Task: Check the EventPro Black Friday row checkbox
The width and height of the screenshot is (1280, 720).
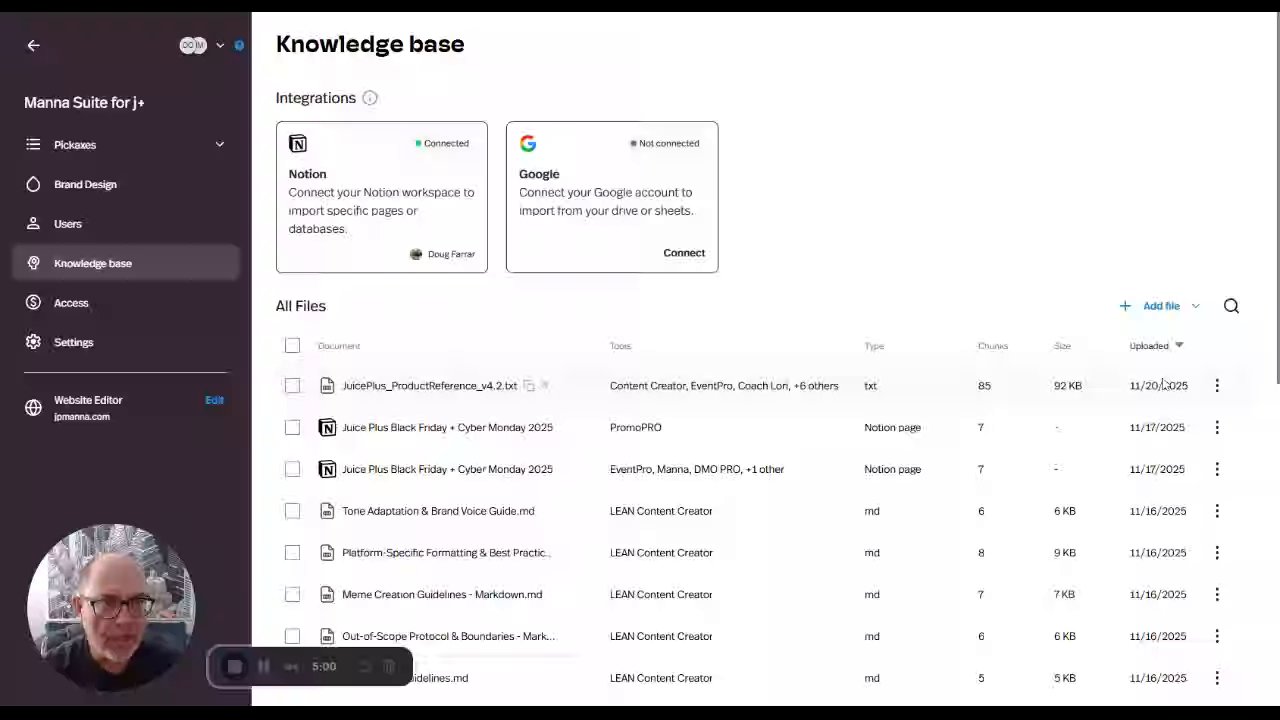Action: click(292, 469)
